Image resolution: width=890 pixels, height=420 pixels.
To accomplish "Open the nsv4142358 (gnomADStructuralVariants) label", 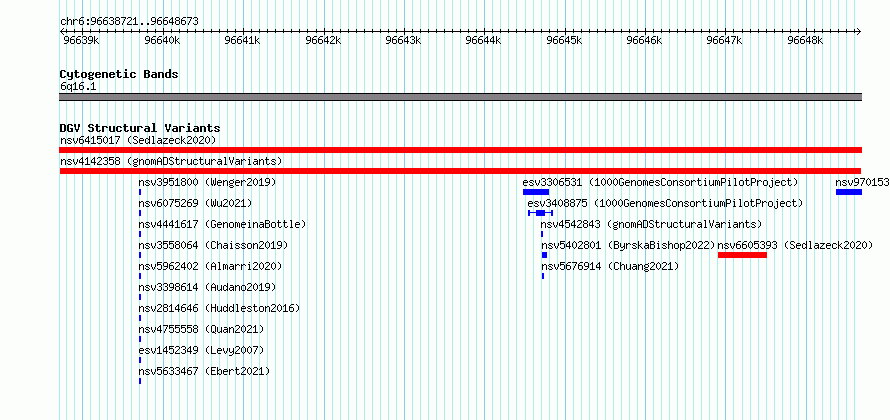I will (x=171, y=161).
